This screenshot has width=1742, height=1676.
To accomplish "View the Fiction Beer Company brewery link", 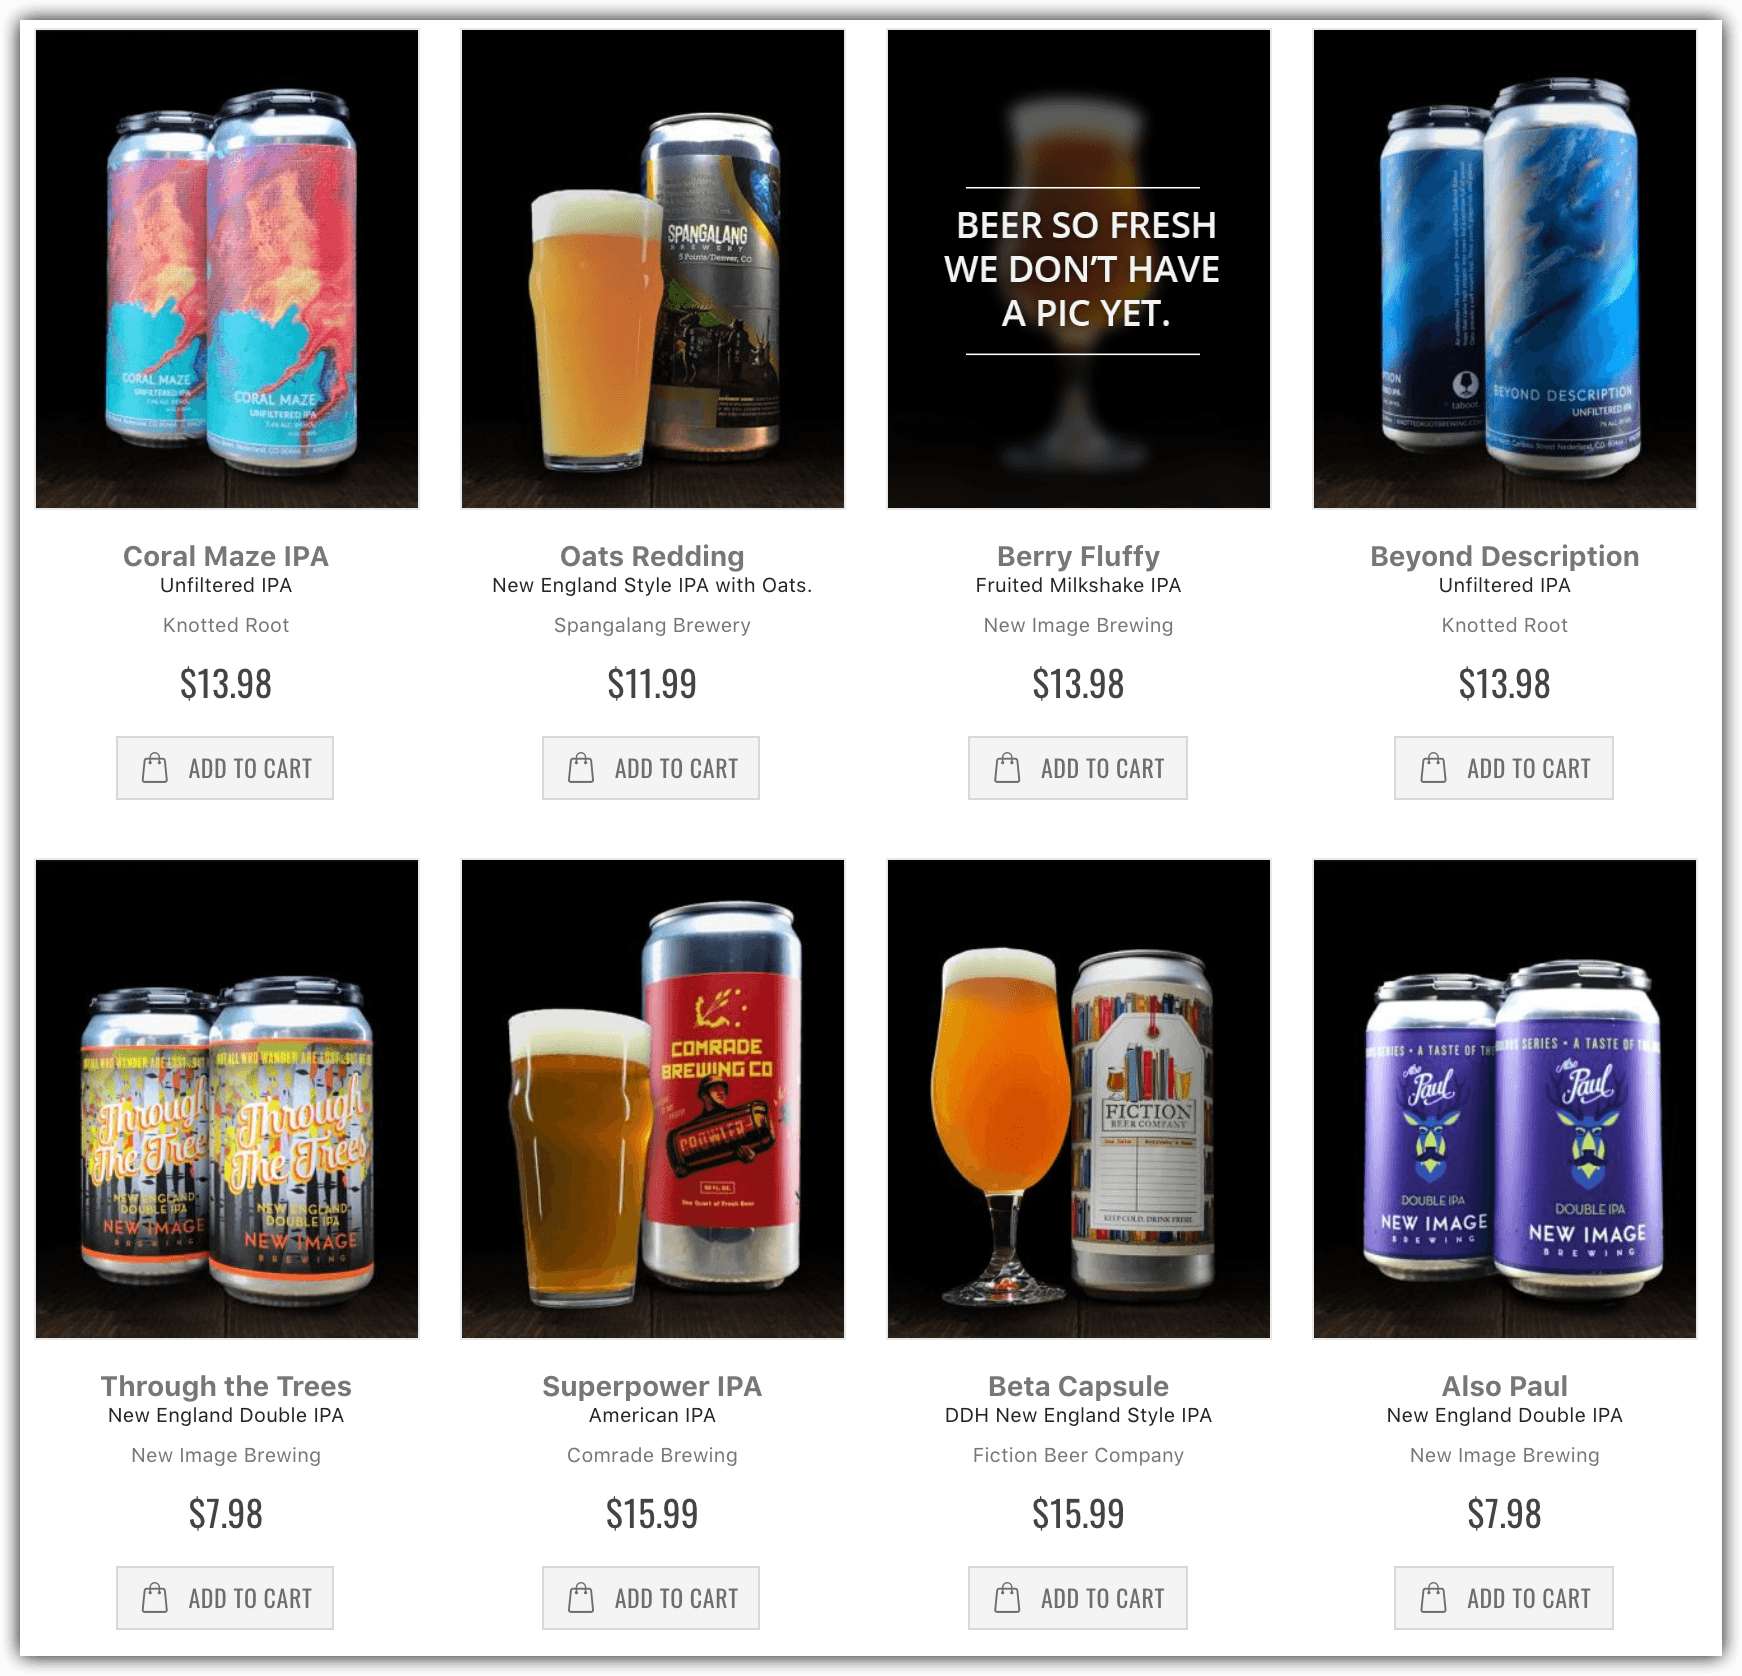I will pos(1078,1455).
